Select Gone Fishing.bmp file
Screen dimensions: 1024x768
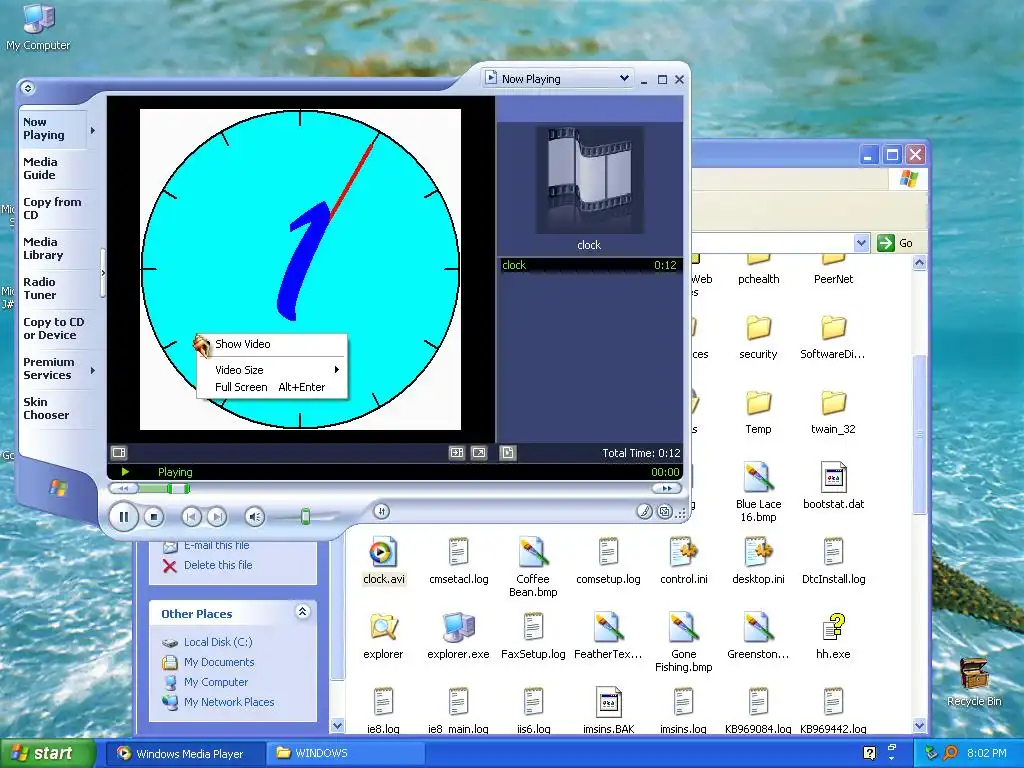(683, 642)
